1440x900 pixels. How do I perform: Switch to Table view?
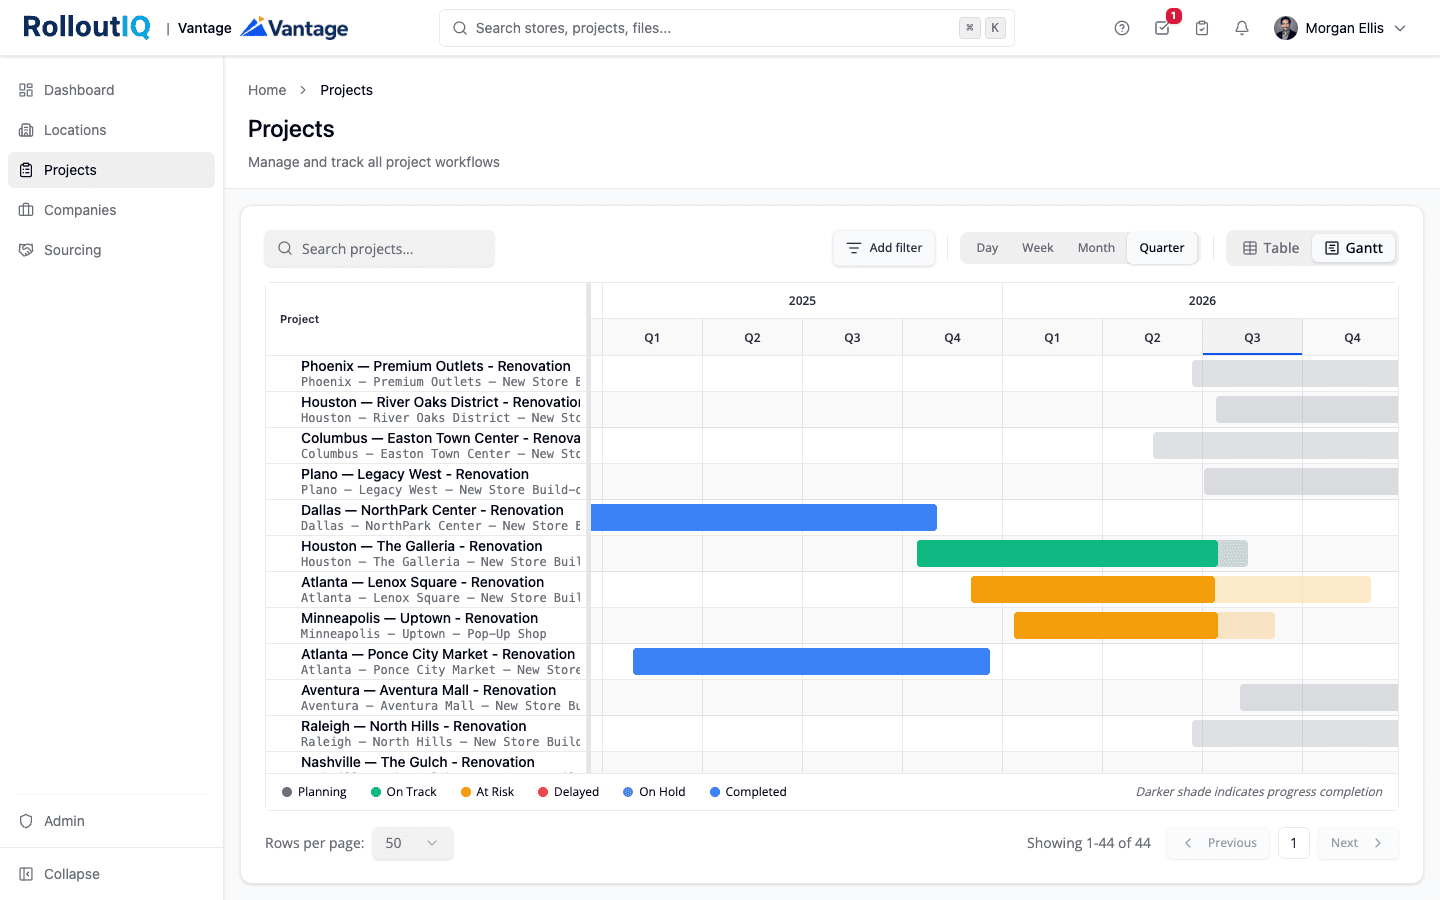1271,248
